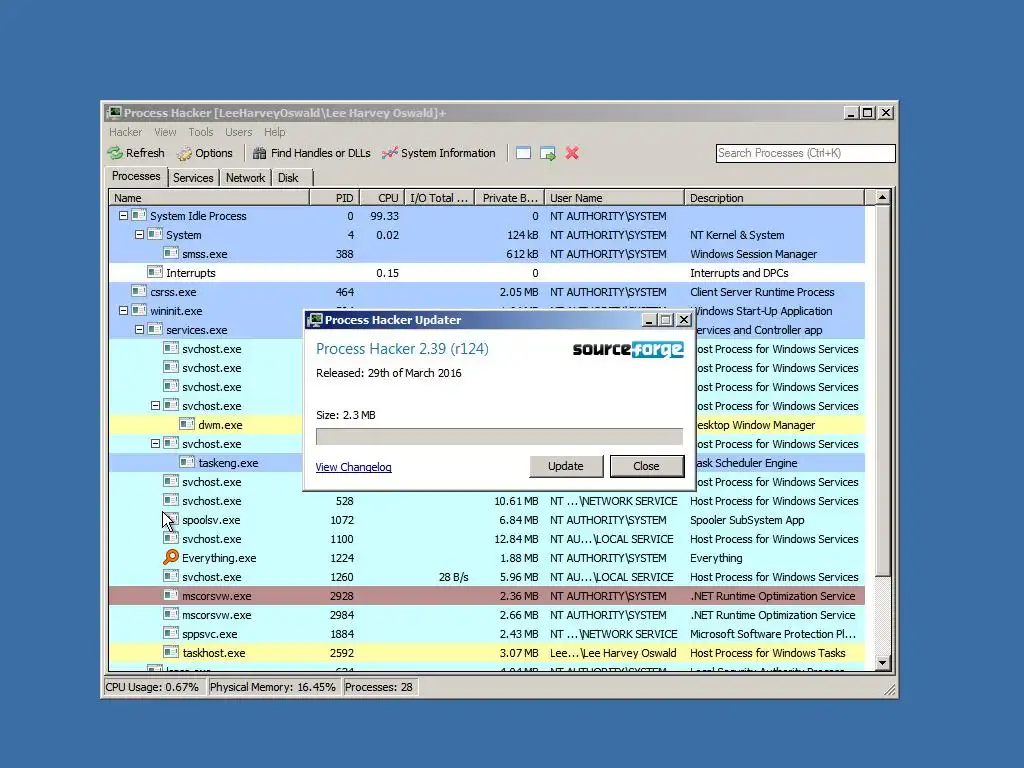Viewport: 1024px width, 768px height.
Task: Switch to the Network tab
Action: pyautogui.click(x=246, y=178)
